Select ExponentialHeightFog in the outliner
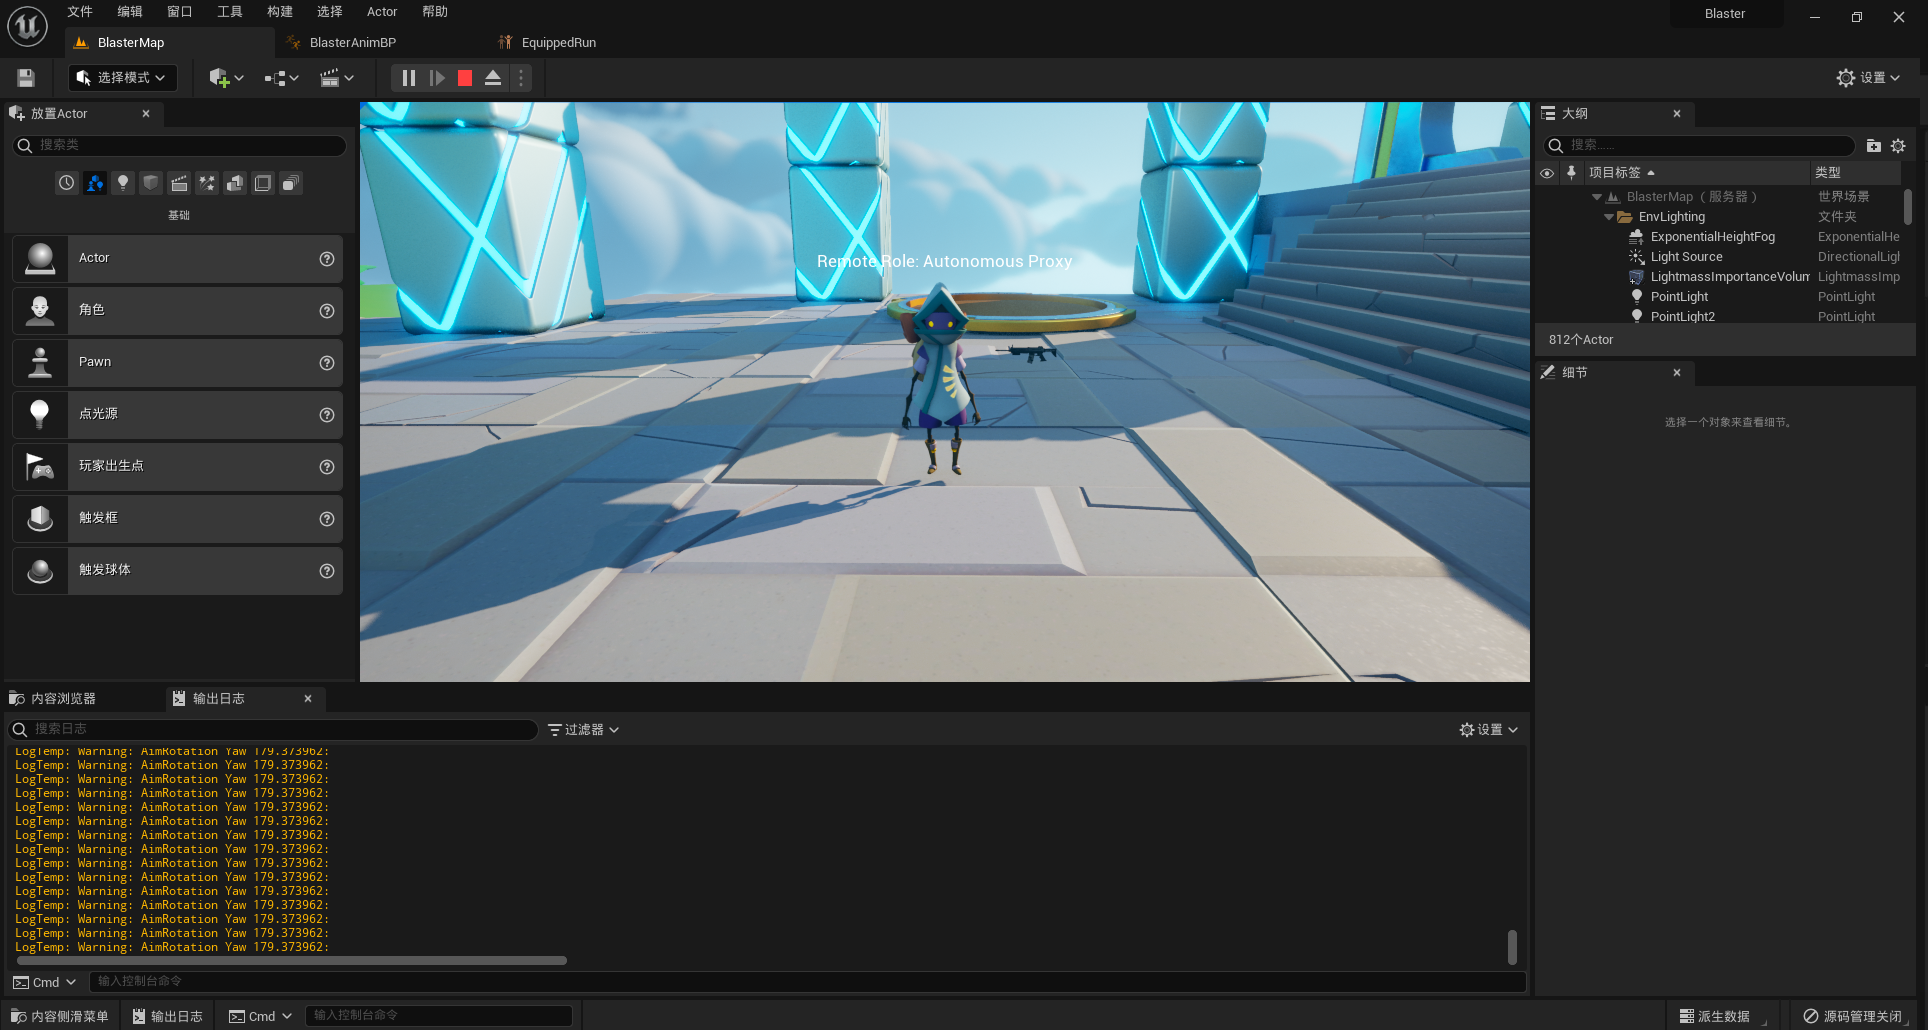Viewport: 1928px width, 1030px height. 1712,237
